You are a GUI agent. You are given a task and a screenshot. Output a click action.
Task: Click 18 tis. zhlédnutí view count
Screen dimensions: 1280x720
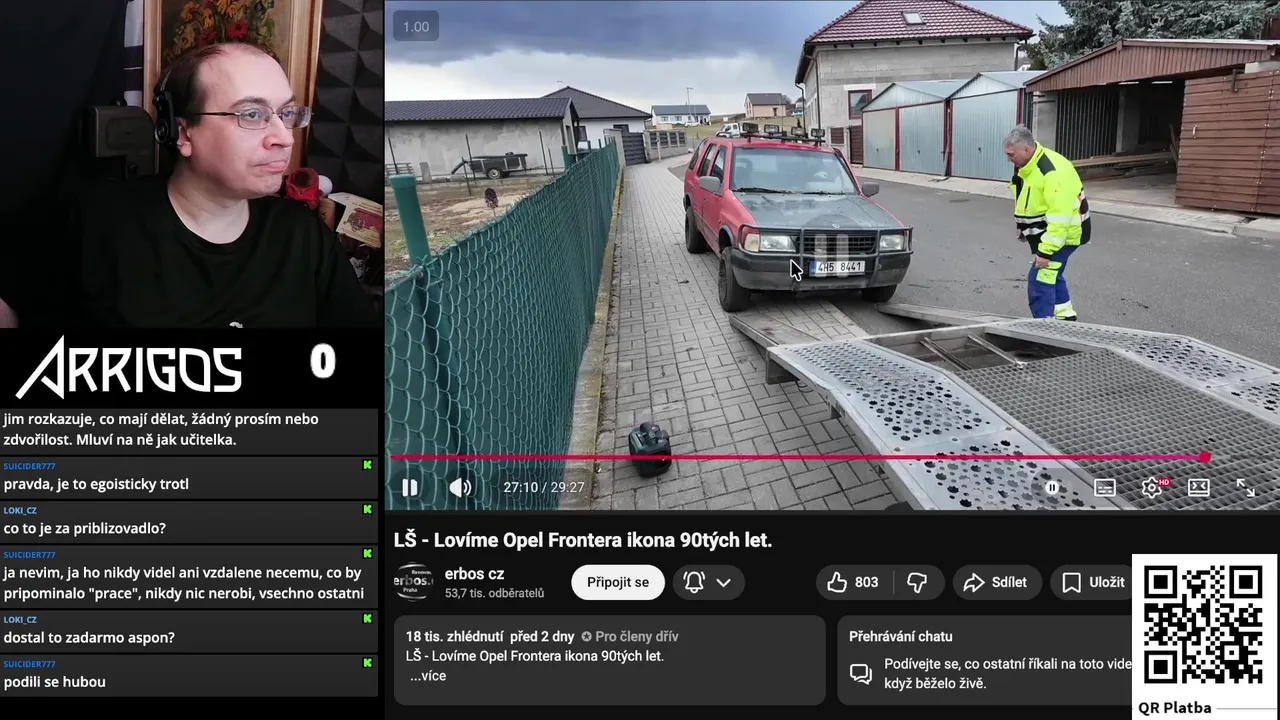click(454, 636)
